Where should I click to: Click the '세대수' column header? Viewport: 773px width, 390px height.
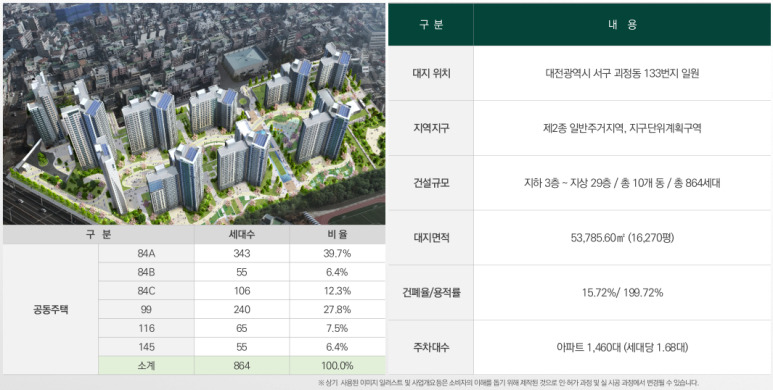click(242, 235)
